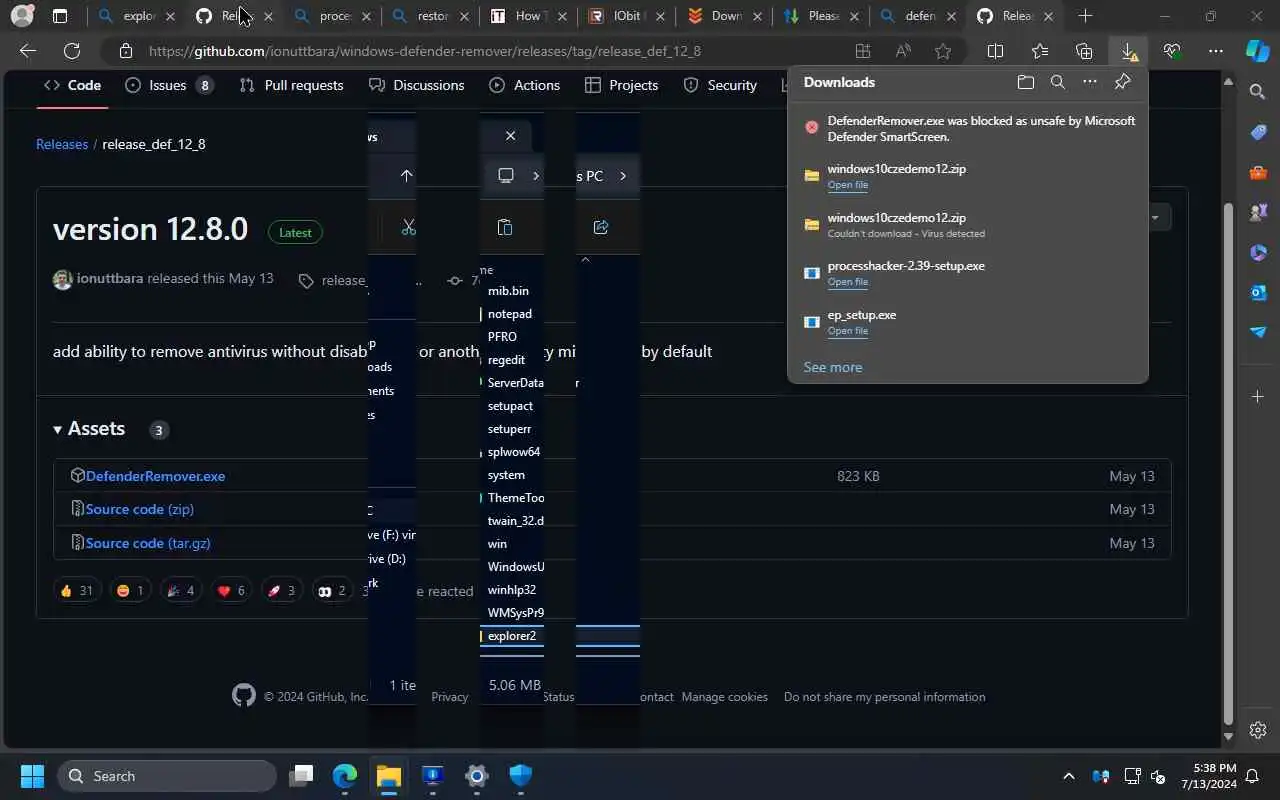Click the Share icon in File Explorer
This screenshot has width=1280, height=800.
[x=601, y=227]
